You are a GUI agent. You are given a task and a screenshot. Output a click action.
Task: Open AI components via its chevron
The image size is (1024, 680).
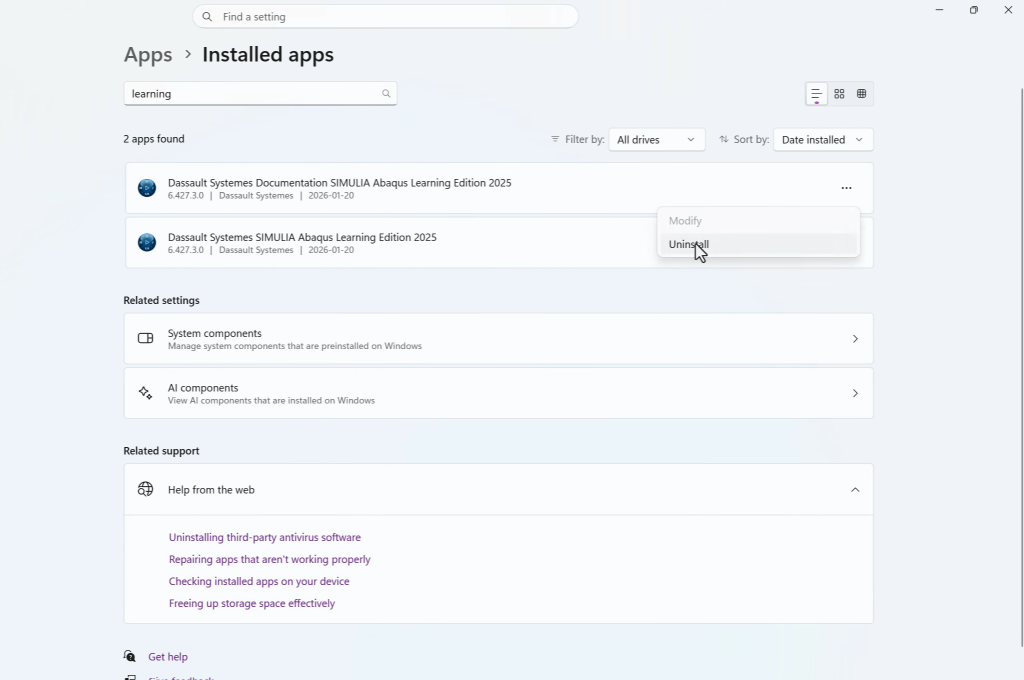tap(855, 393)
